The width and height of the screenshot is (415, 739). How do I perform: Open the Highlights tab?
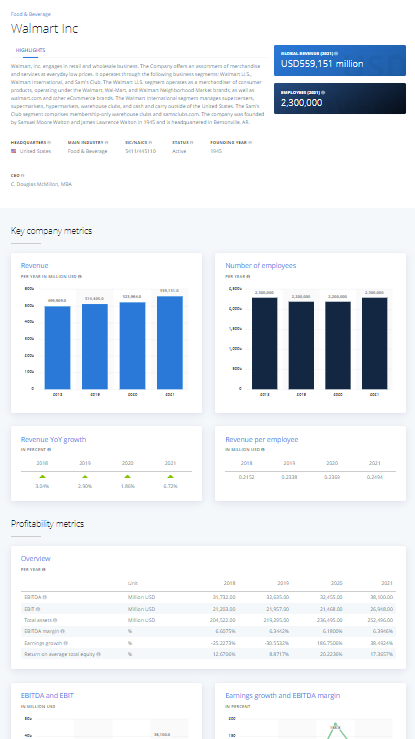tap(31, 50)
